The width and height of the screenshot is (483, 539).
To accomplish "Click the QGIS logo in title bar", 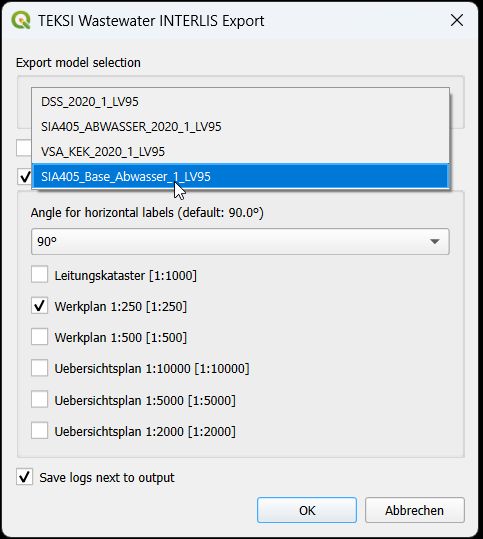I will pyautogui.click(x=21, y=20).
